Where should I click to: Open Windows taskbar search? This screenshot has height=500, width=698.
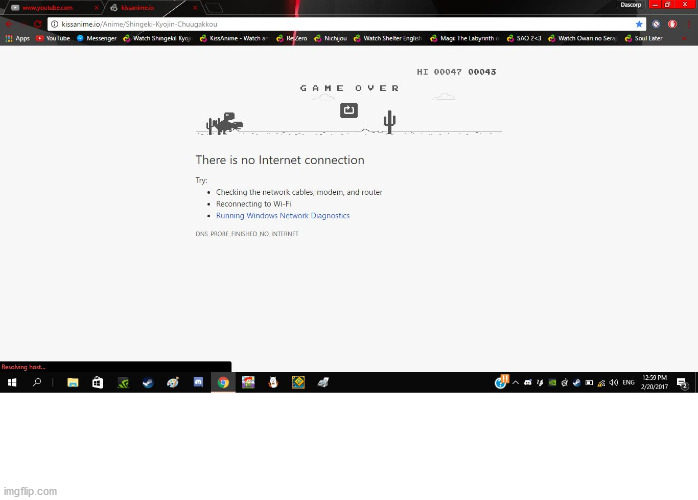tap(37, 382)
